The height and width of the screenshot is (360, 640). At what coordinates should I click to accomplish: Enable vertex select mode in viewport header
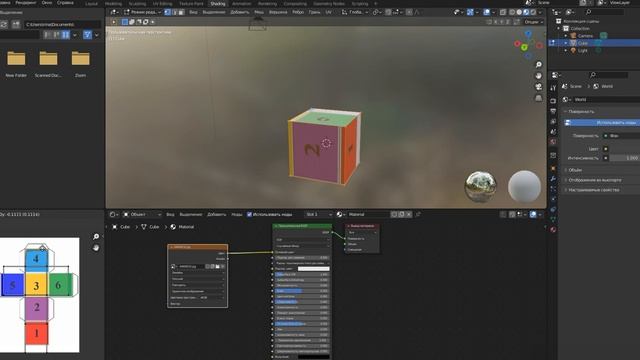pos(167,12)
